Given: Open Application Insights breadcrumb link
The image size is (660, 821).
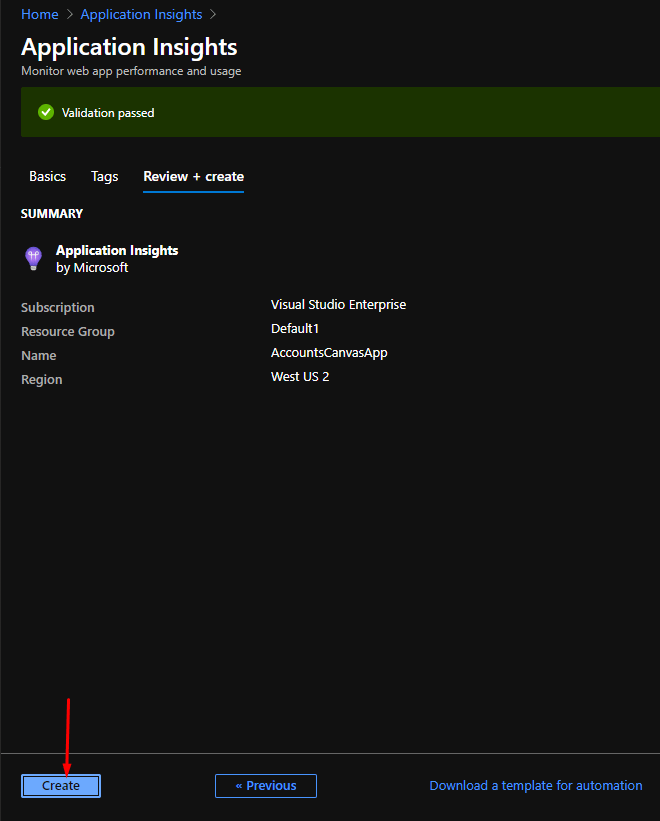Looking at the screenshot, I should pyautogui.click(x=141, y=15).
